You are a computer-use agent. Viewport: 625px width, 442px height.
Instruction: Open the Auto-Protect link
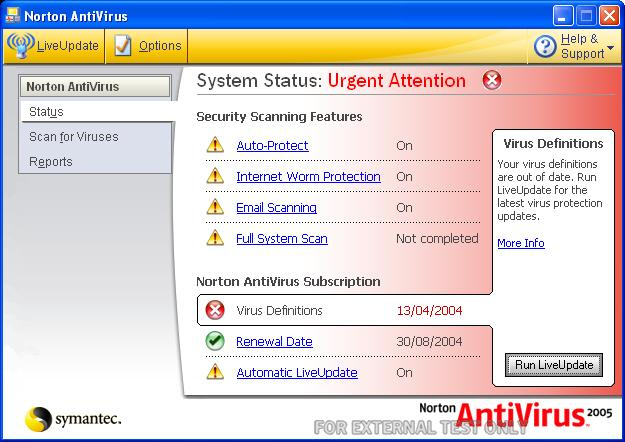pyautogui.click(x=272, y=146)
